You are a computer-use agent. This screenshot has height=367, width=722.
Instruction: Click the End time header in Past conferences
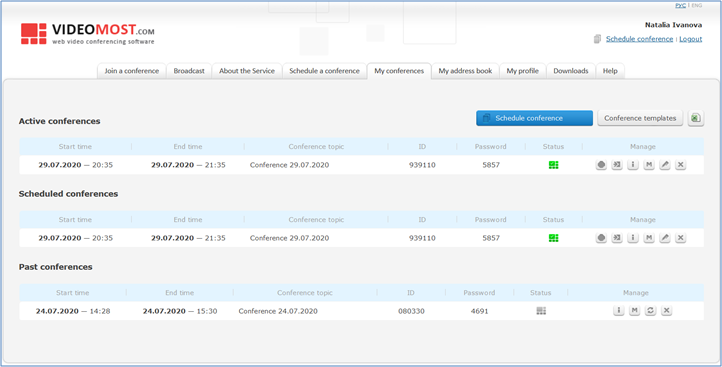tap(180, 292)
